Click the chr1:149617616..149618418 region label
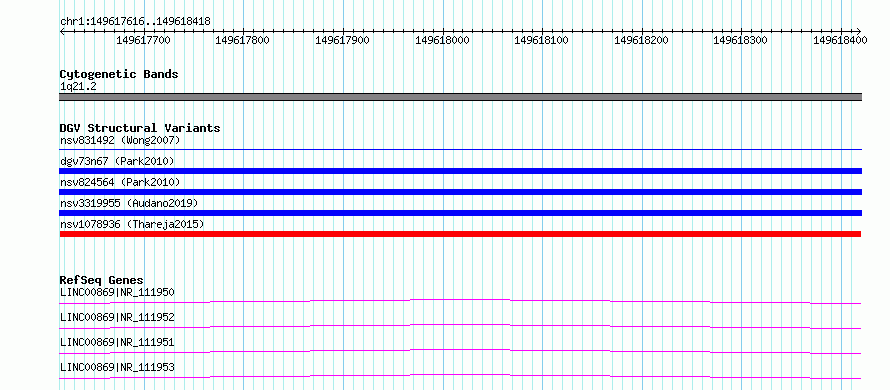890x390 pixels. tap(135, 22)
